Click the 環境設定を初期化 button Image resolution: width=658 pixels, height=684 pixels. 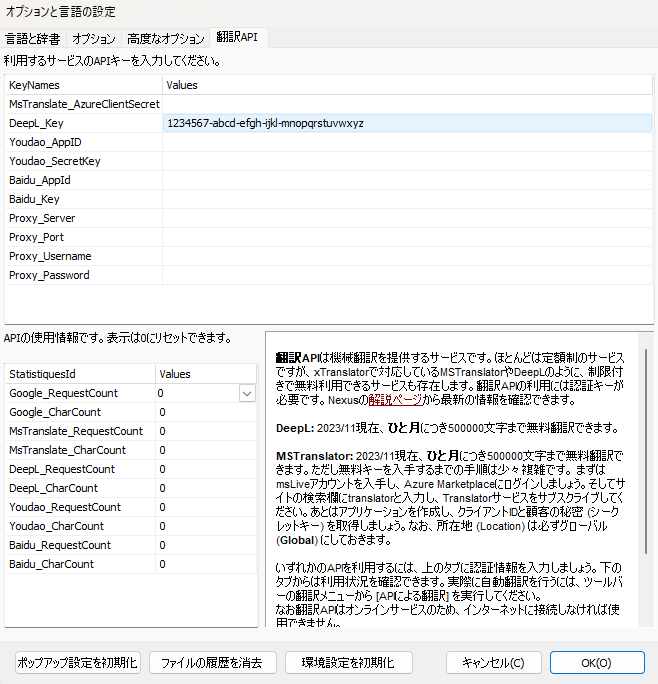(x=348, y=663)
